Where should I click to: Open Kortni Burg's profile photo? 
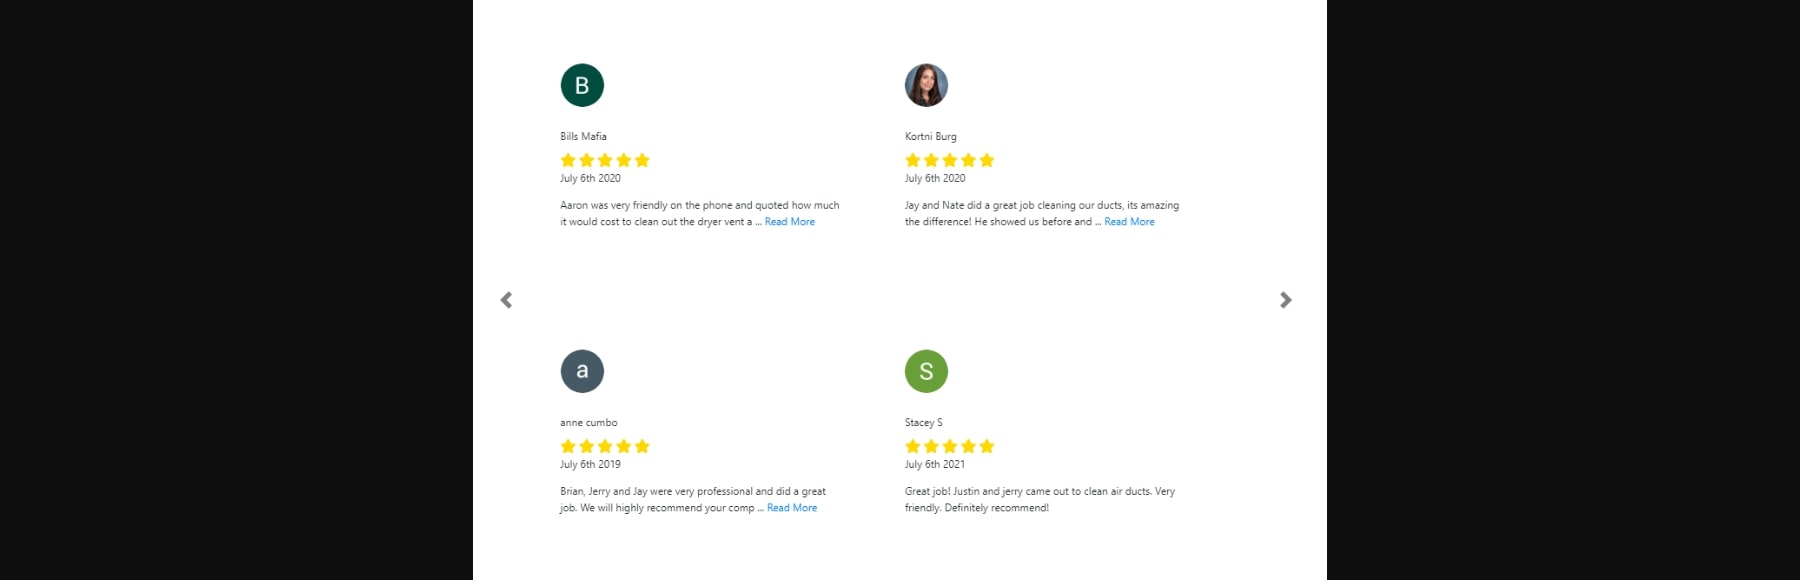click(926, 85)
